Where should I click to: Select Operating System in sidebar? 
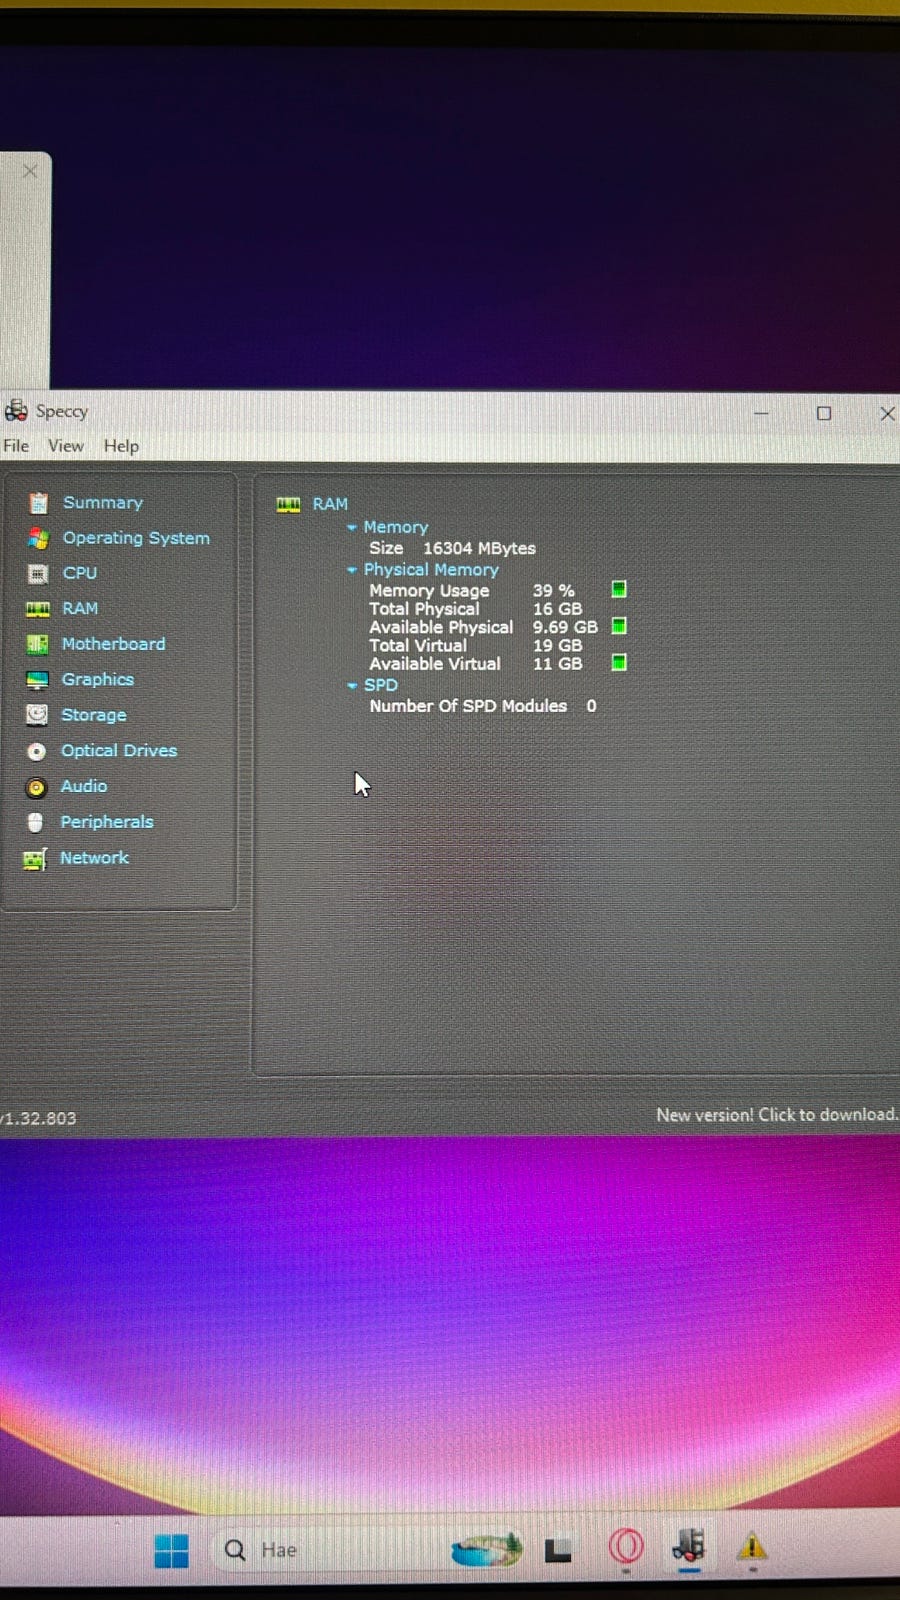click(136, 538)
